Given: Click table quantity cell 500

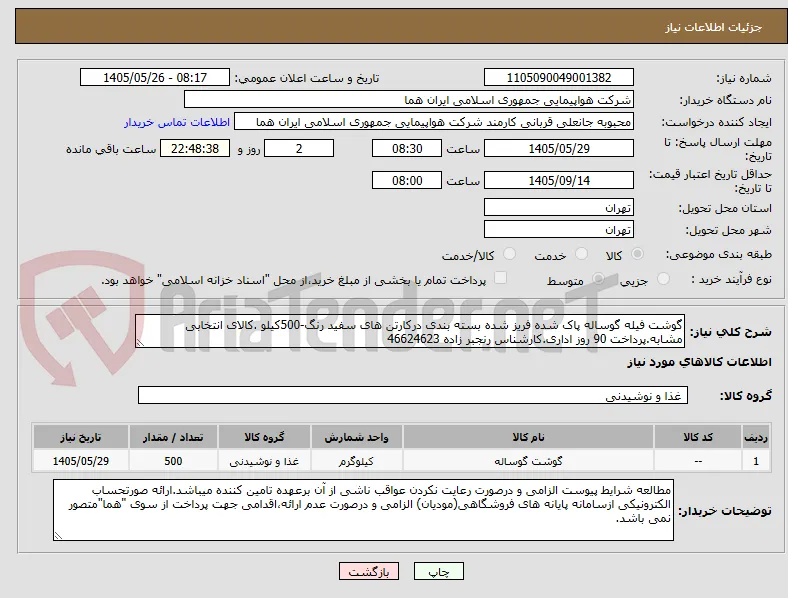Looking at the screenshot, I should coord(173,460).
